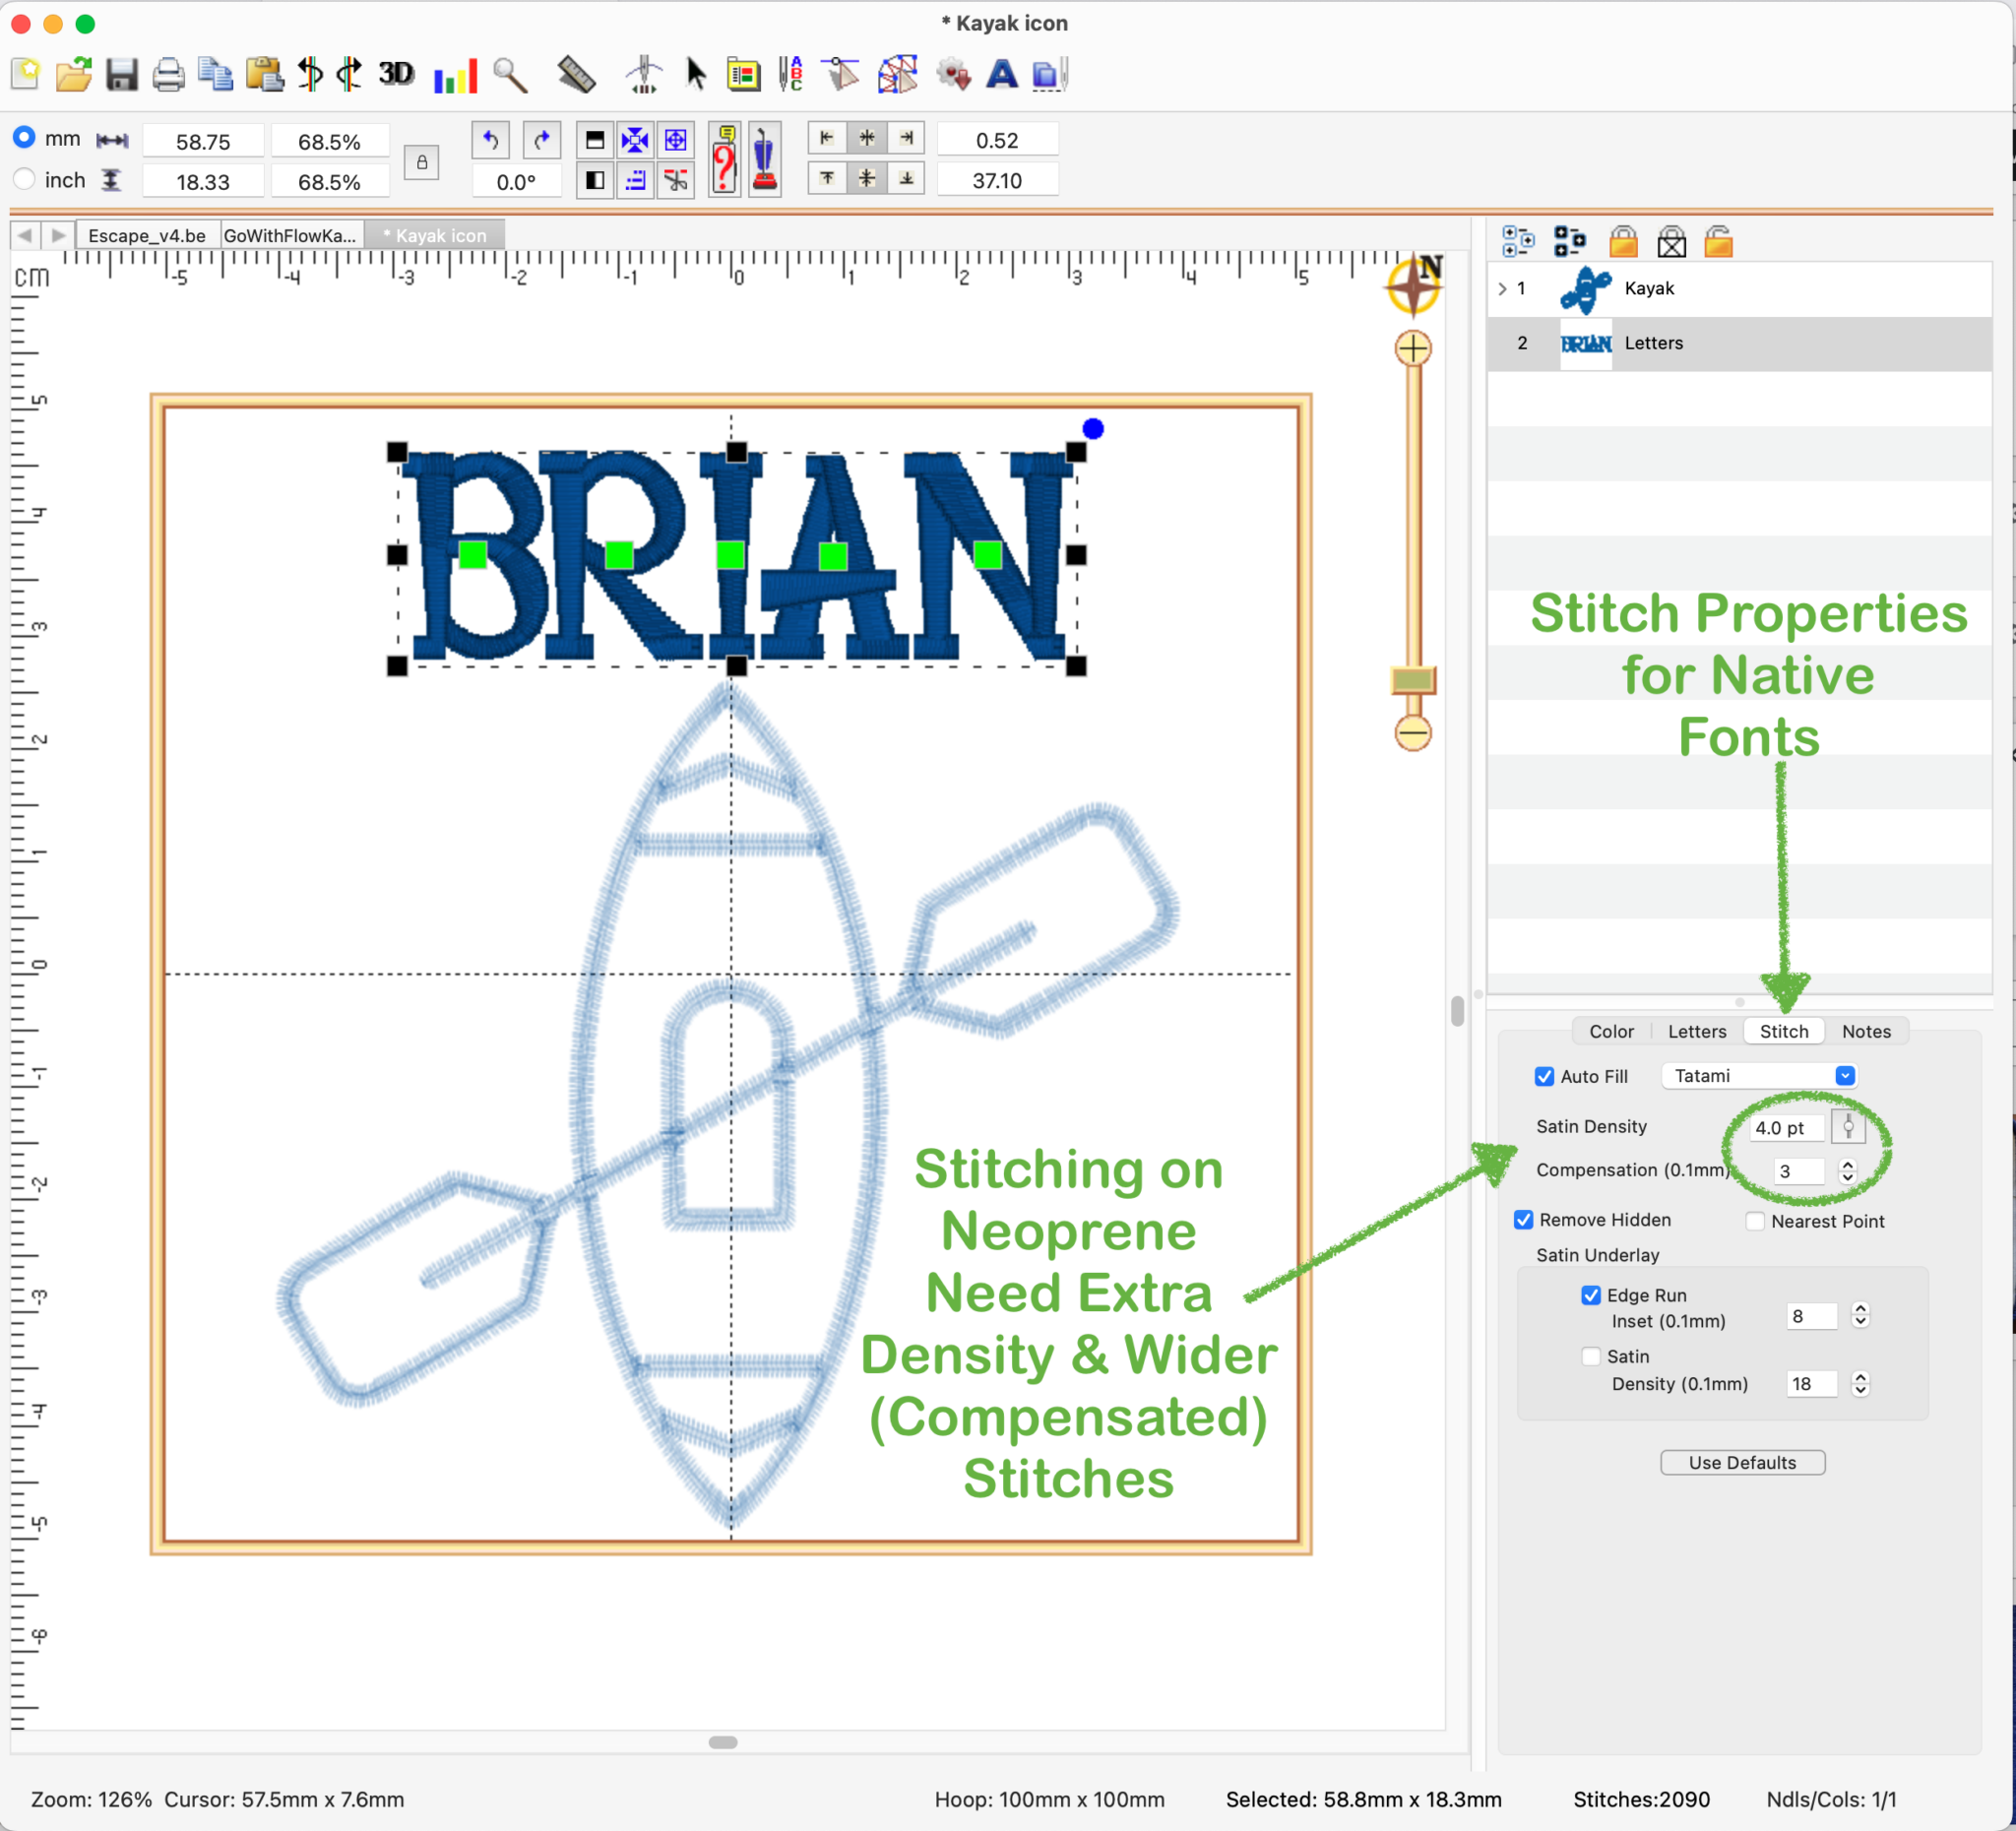Screen dimensions: 2016x1831
Task: Open the color bar chart icon
Action: click(455, 75)
